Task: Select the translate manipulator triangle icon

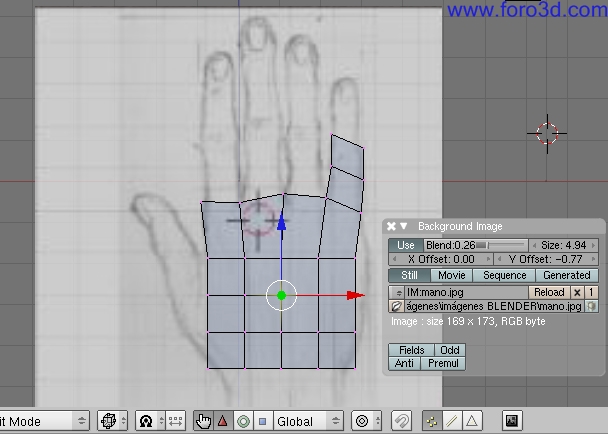Action: 223,421
